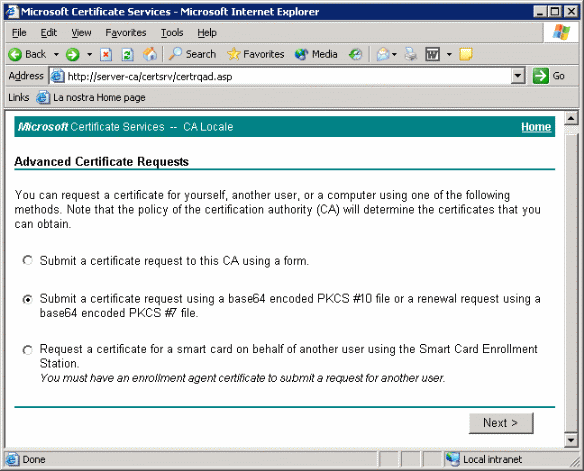584x471 pixels.
Task: Click the Print icon
Action: point(411,54)
